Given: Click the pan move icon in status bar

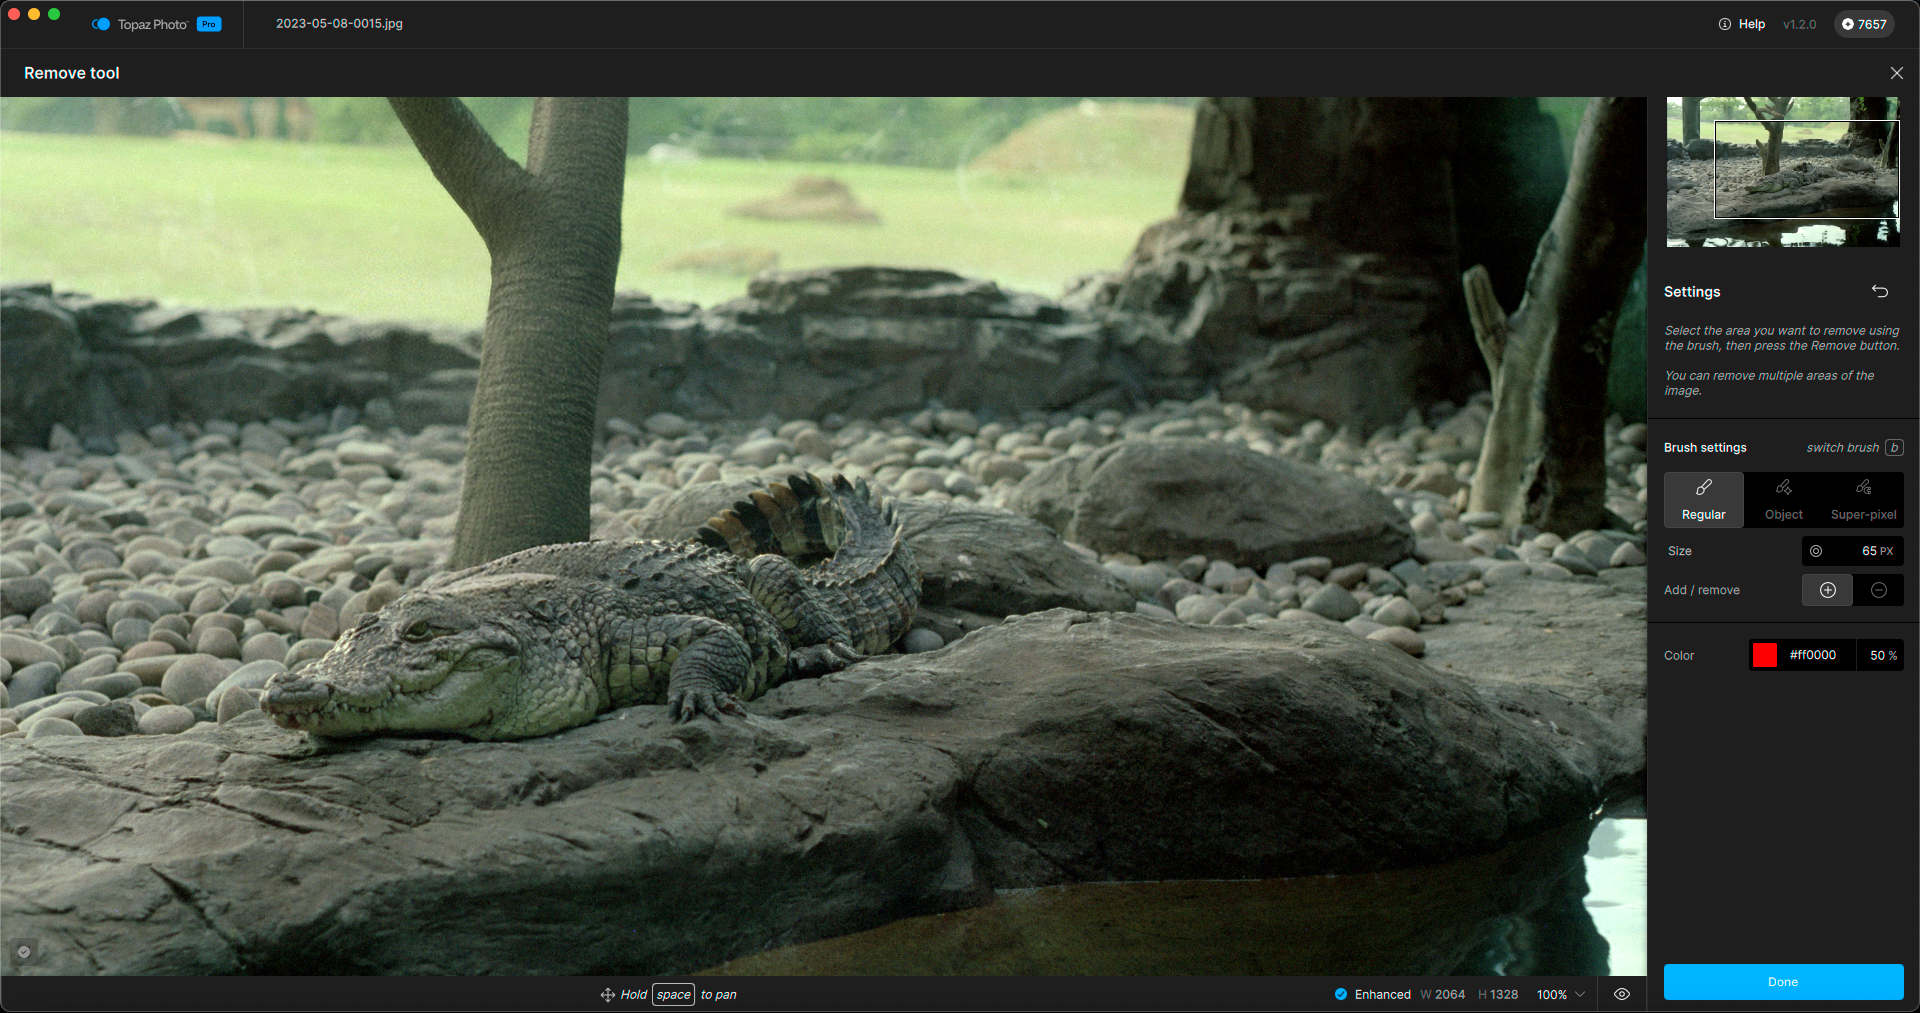Looking at the screenshot, I should (x=607, y=995).
